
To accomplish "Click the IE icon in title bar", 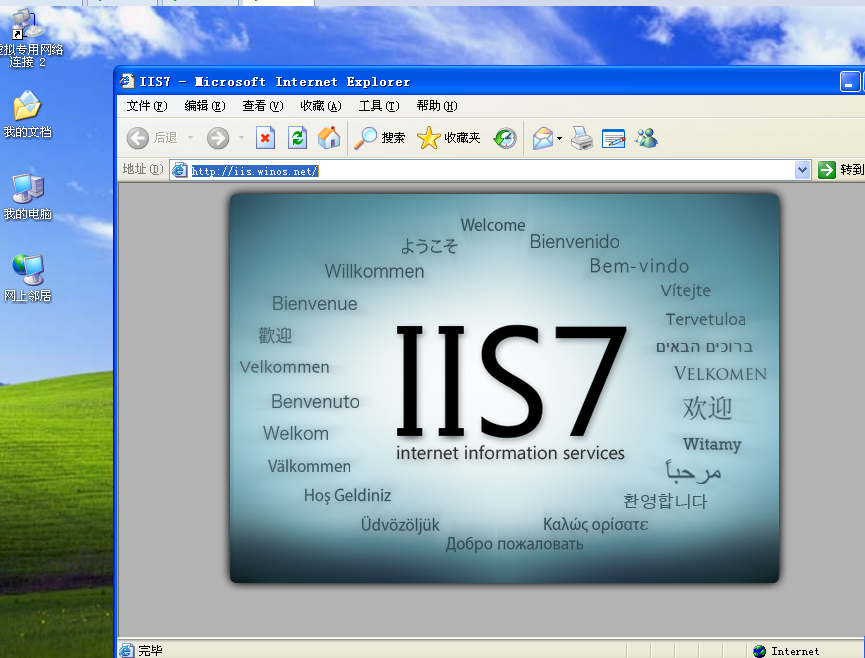I will point(127,81).
